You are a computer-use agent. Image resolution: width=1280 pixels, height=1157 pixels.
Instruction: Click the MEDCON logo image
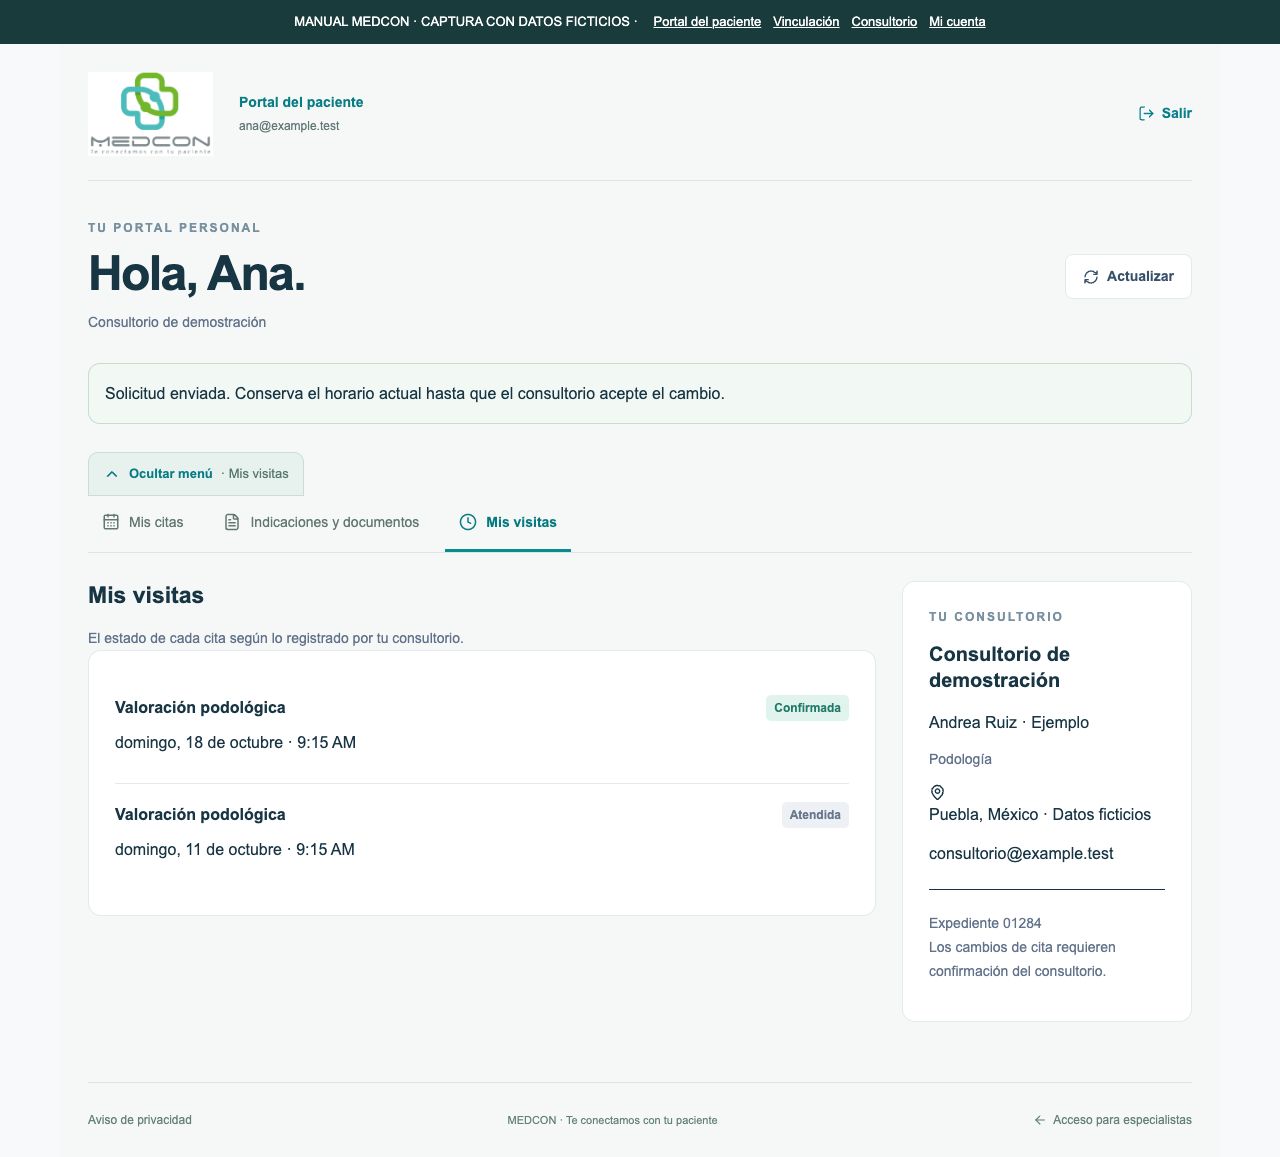pos(150,113)
